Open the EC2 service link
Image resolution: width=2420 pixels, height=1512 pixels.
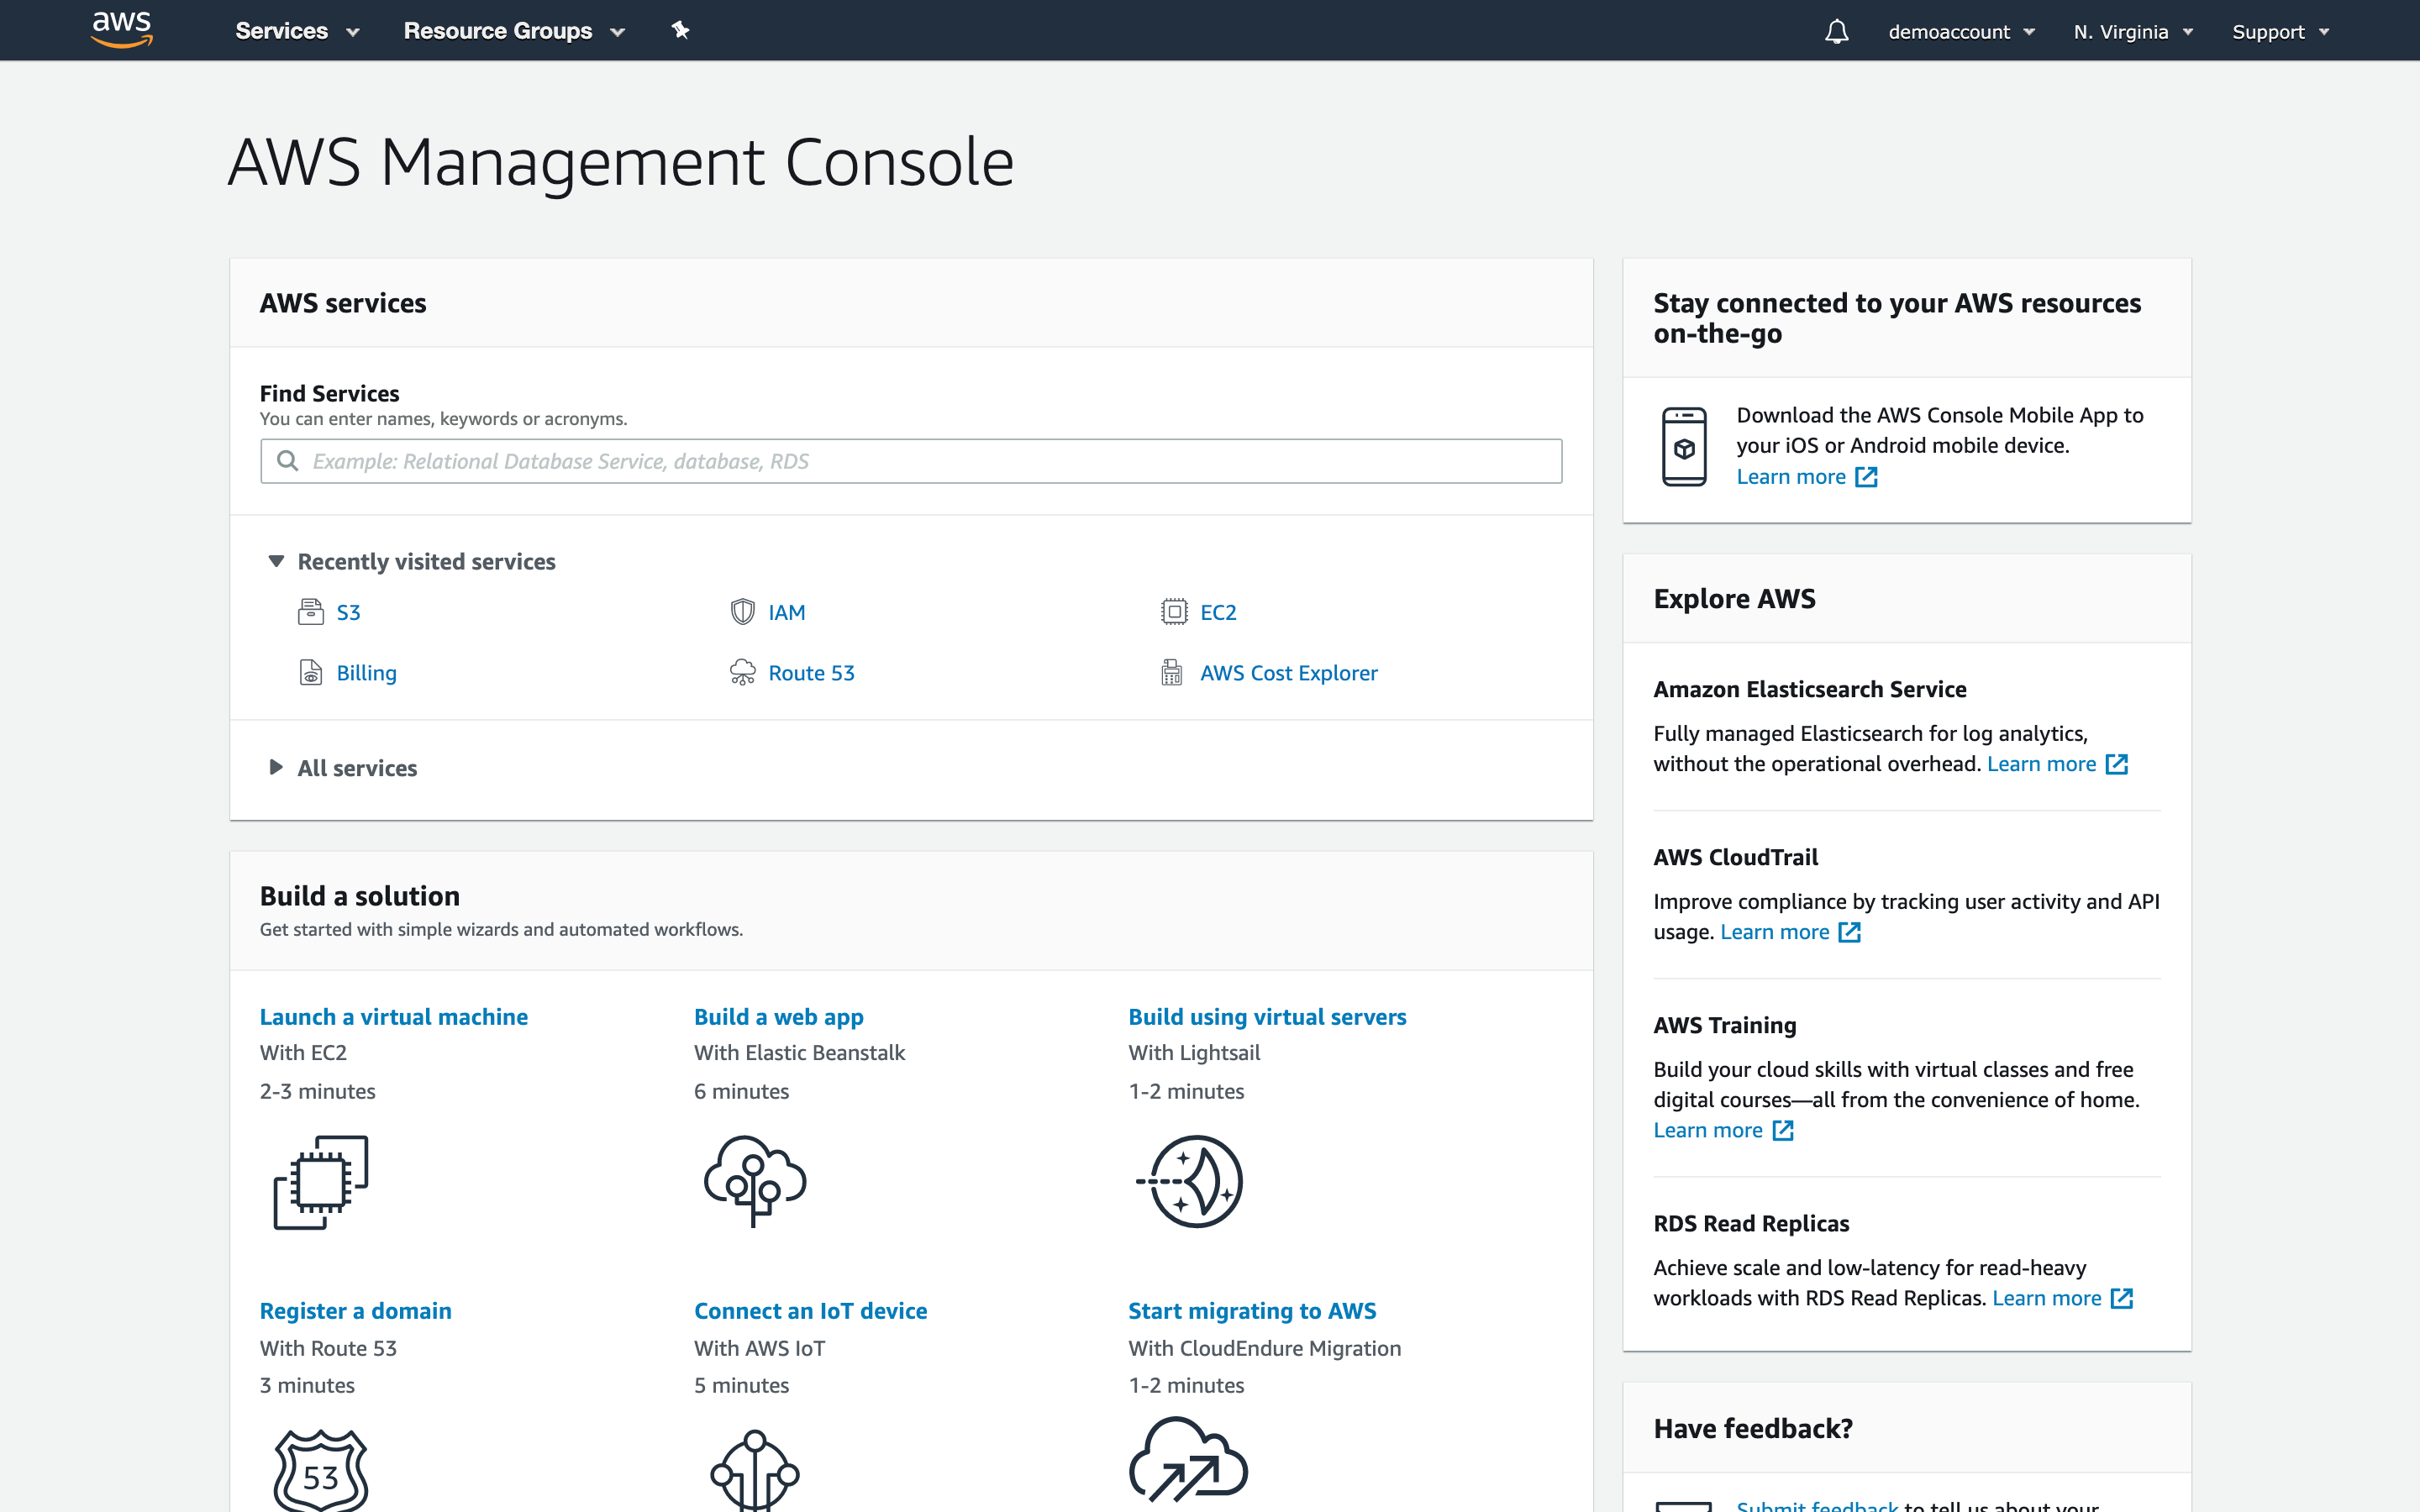point(1218,612)
